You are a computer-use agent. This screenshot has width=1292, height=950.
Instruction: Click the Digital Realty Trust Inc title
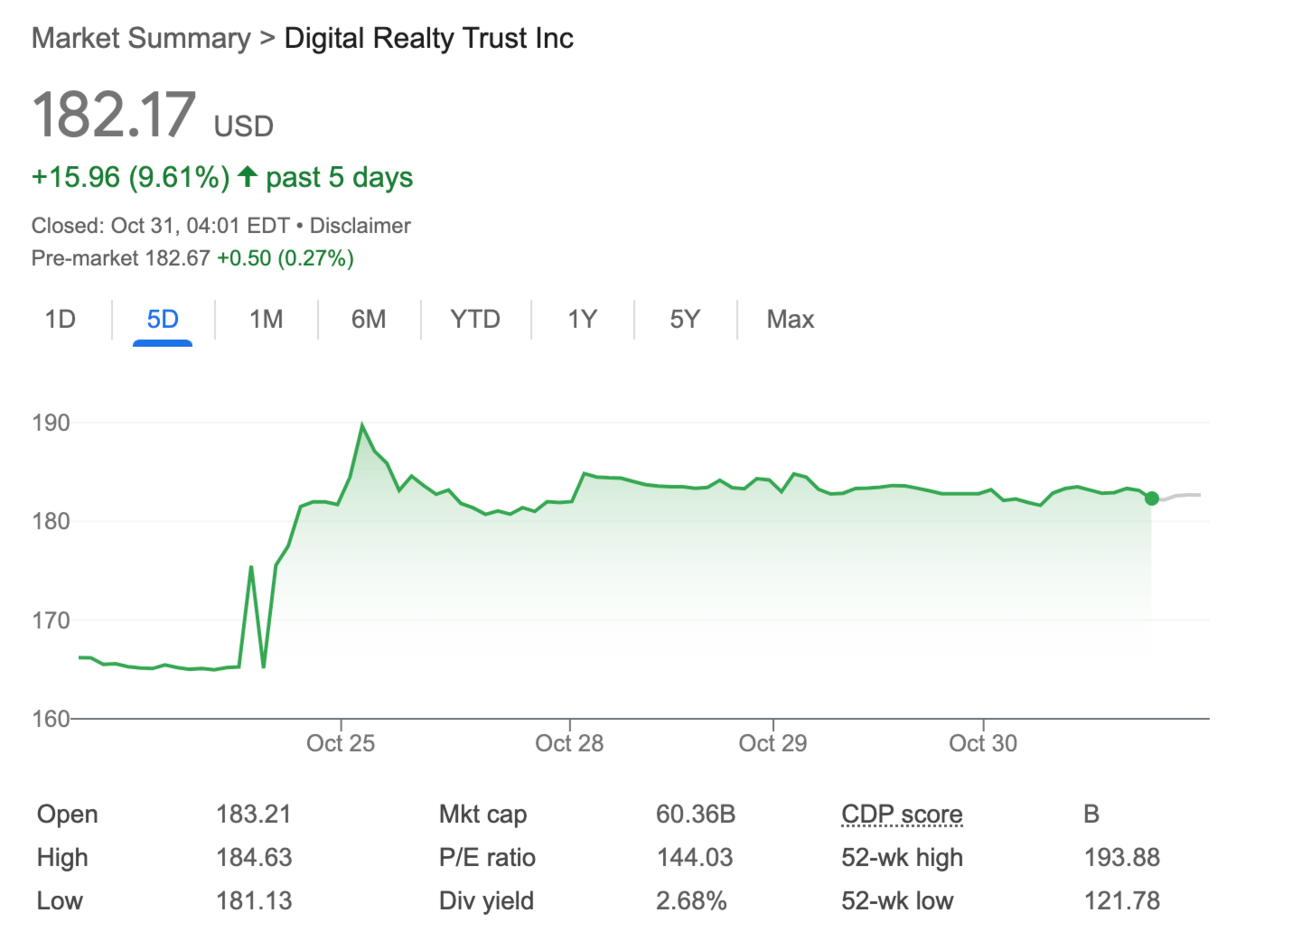(x=429, y=38)
